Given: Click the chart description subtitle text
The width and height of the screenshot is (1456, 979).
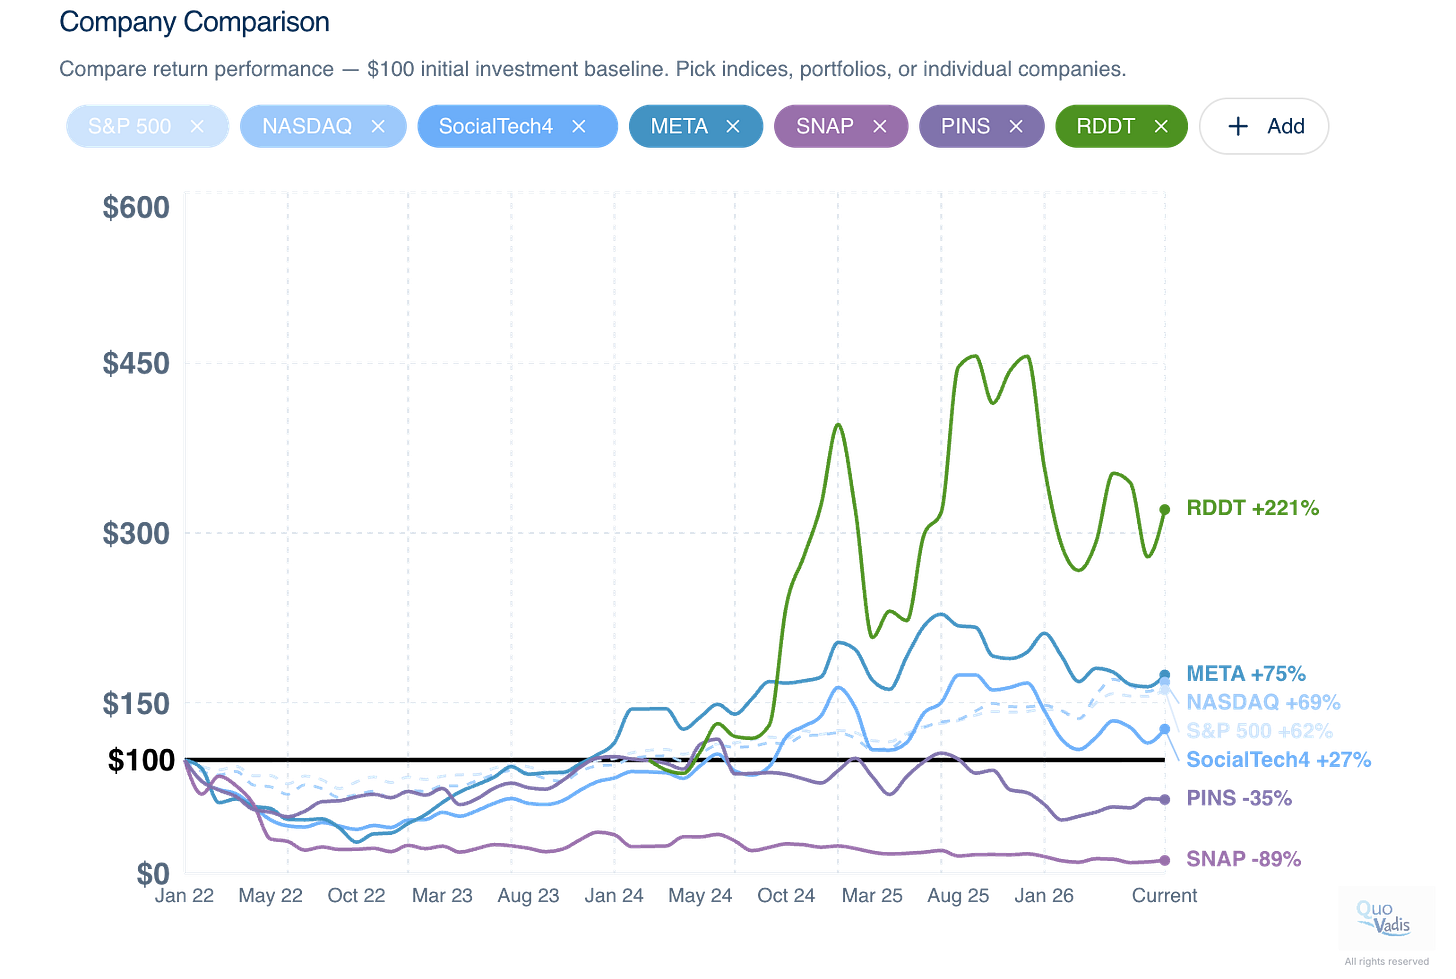Looking at the screenshot, I should 593,69.
